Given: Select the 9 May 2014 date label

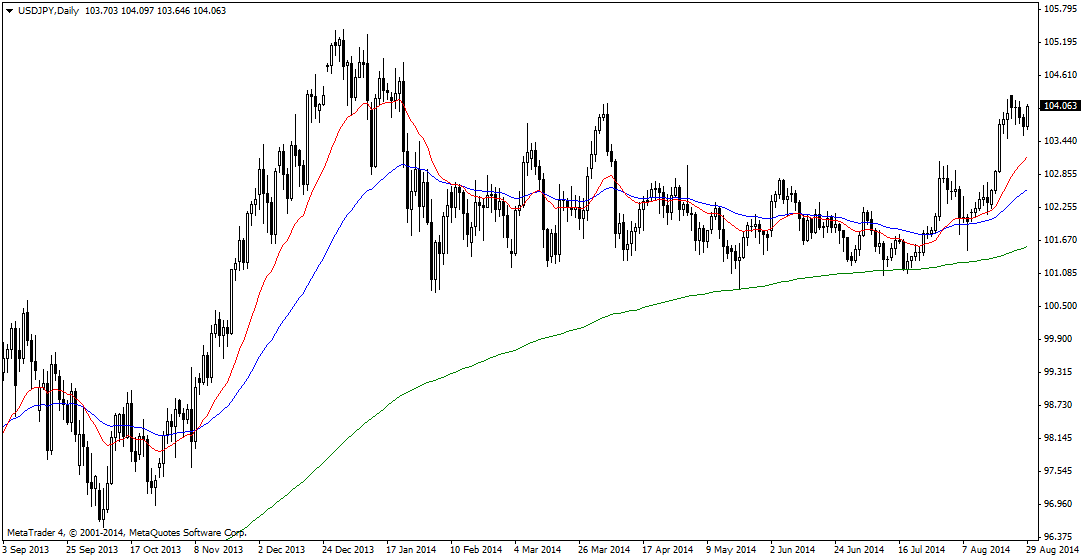Looking at the screenshot, I should click(731, 550).
